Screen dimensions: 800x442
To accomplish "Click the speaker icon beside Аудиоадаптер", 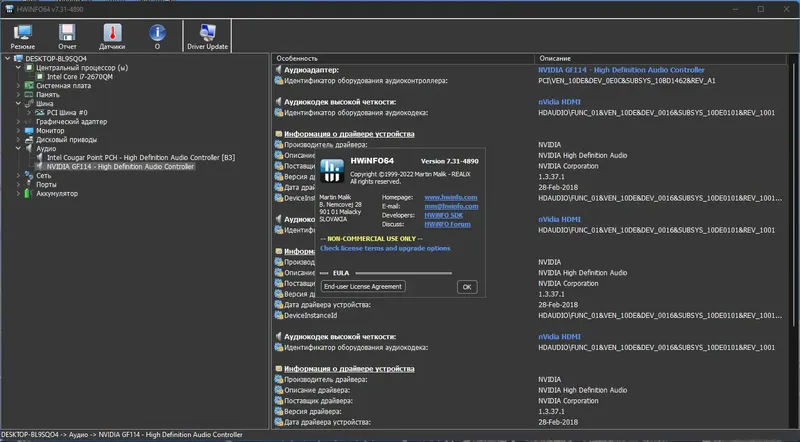I will tap(279, 70).
